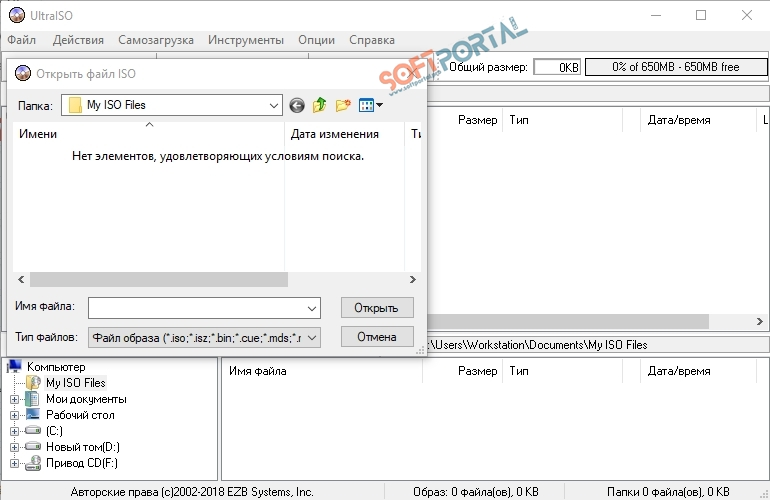Sort lower pane by Размер column
This screenshot has height=500, width=770.
pyautogui.click(x=463, y=371)
